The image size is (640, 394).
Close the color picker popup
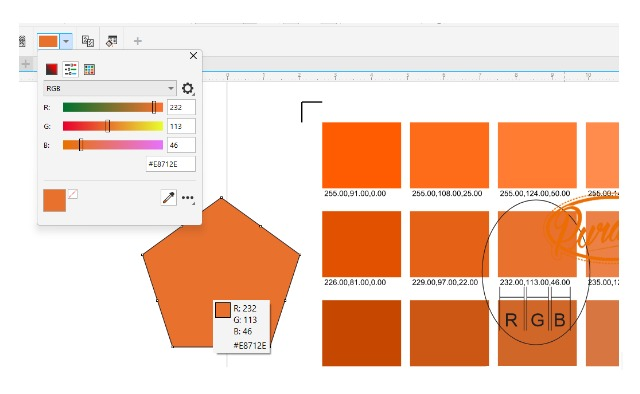pos(193,56)
